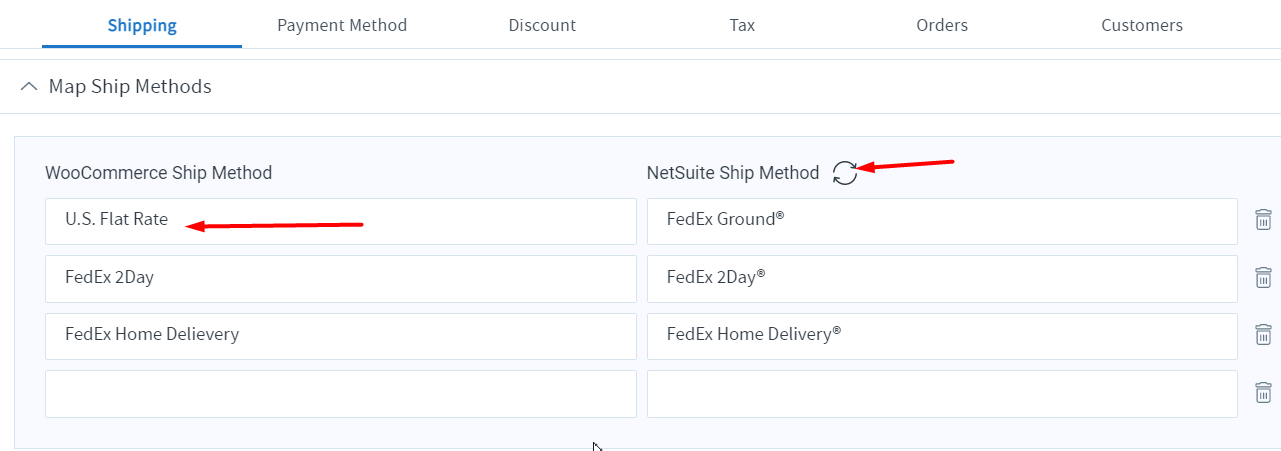Refresh the NetSuite Ship Method list
Image resolution: width=1281 pixels, height=451 pixels.
pos(845,173)
